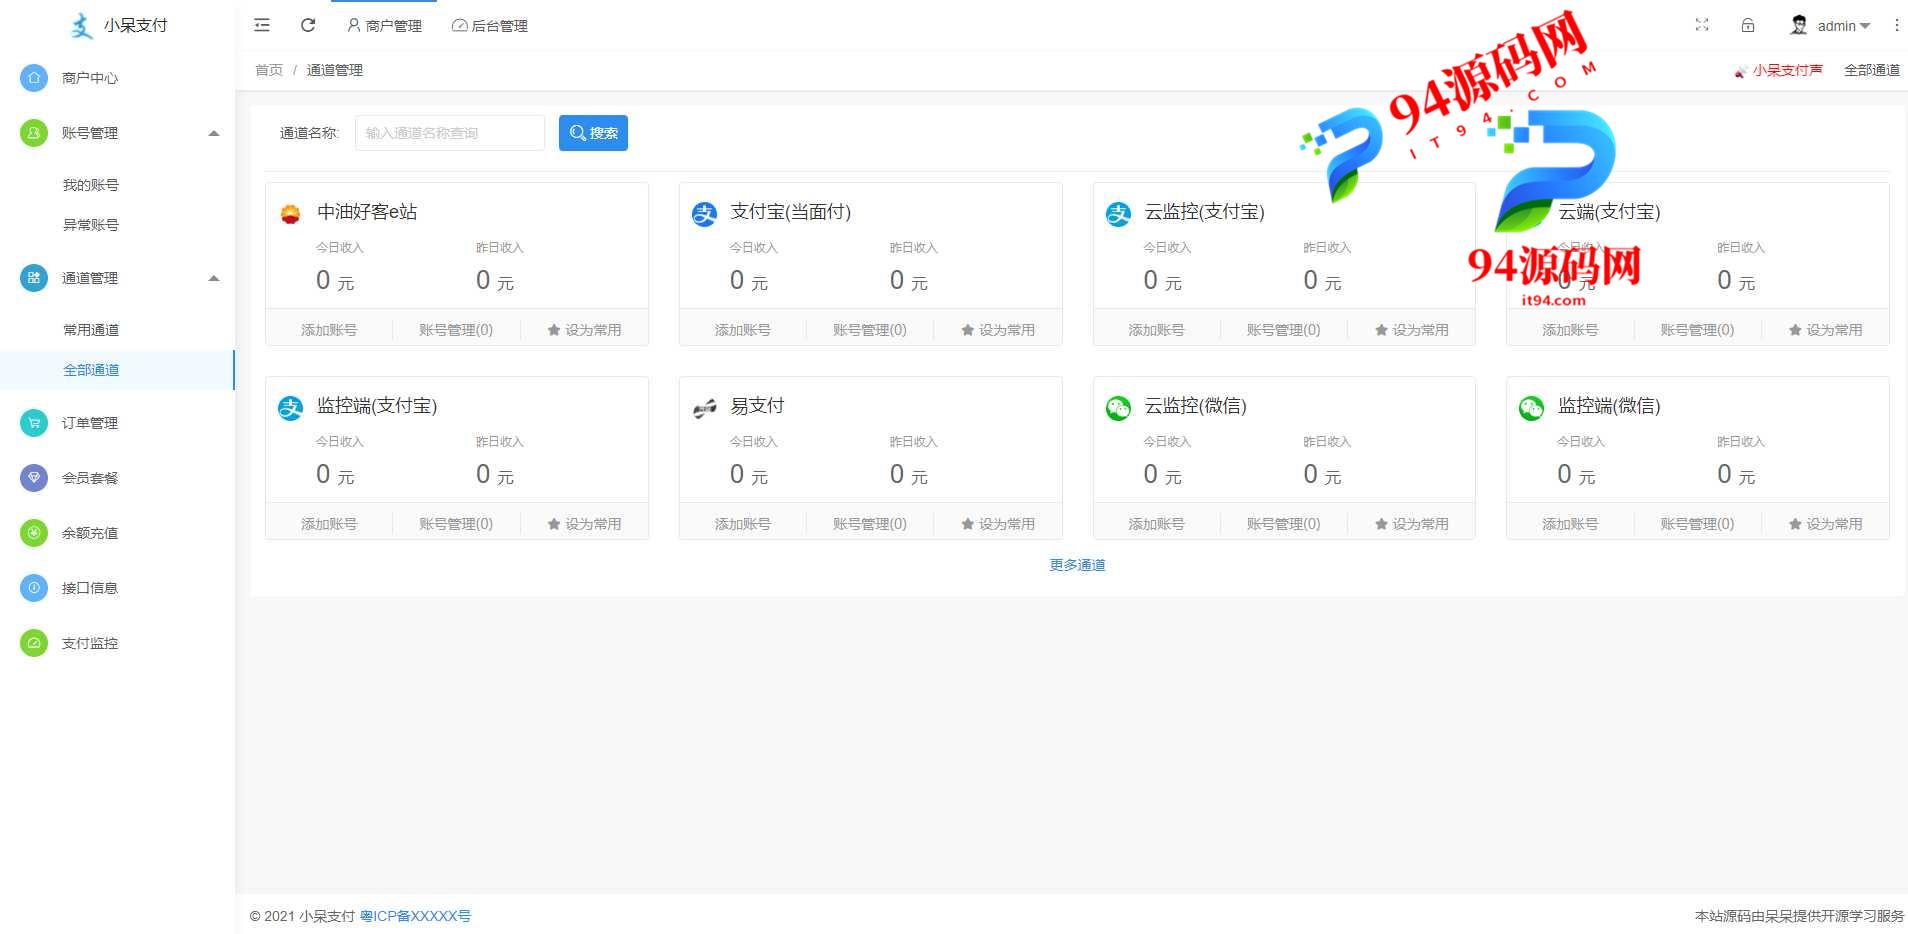The width and height of the screenshot is (1908, 934).
Task: Set 支付宝(当面付) as 常用 via star
Action: [x=998, y=330]
